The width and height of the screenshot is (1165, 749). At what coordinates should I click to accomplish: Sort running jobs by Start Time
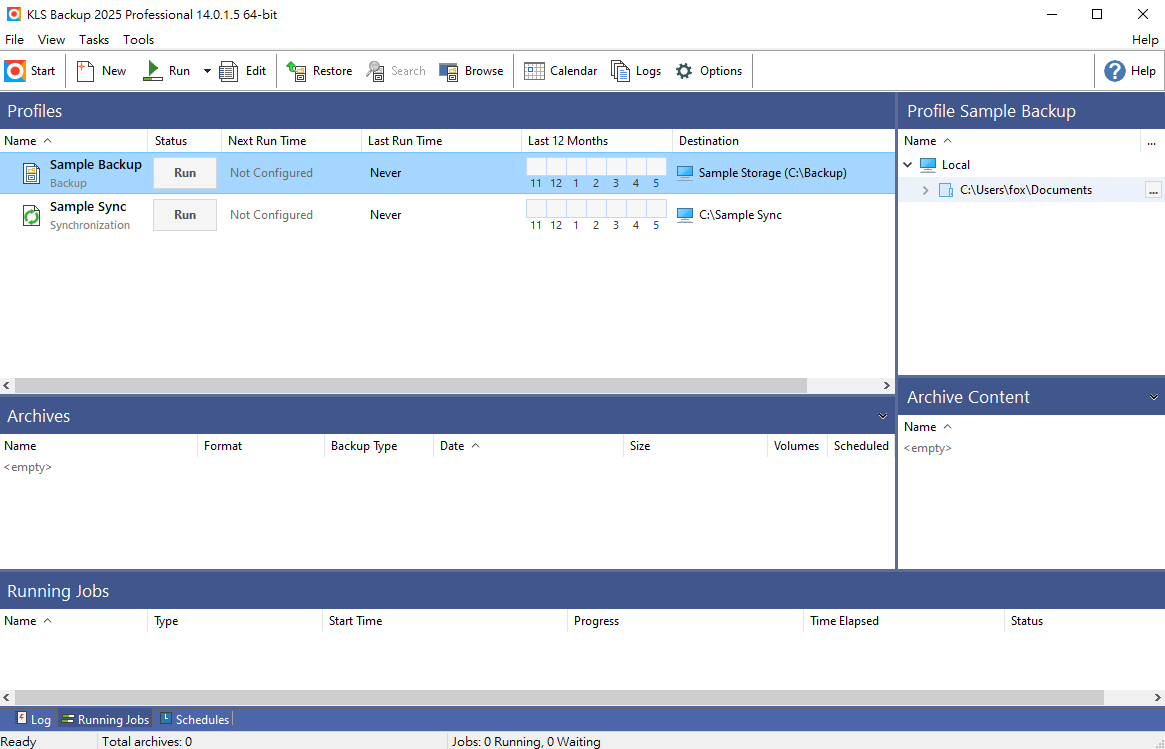(444, 621)
